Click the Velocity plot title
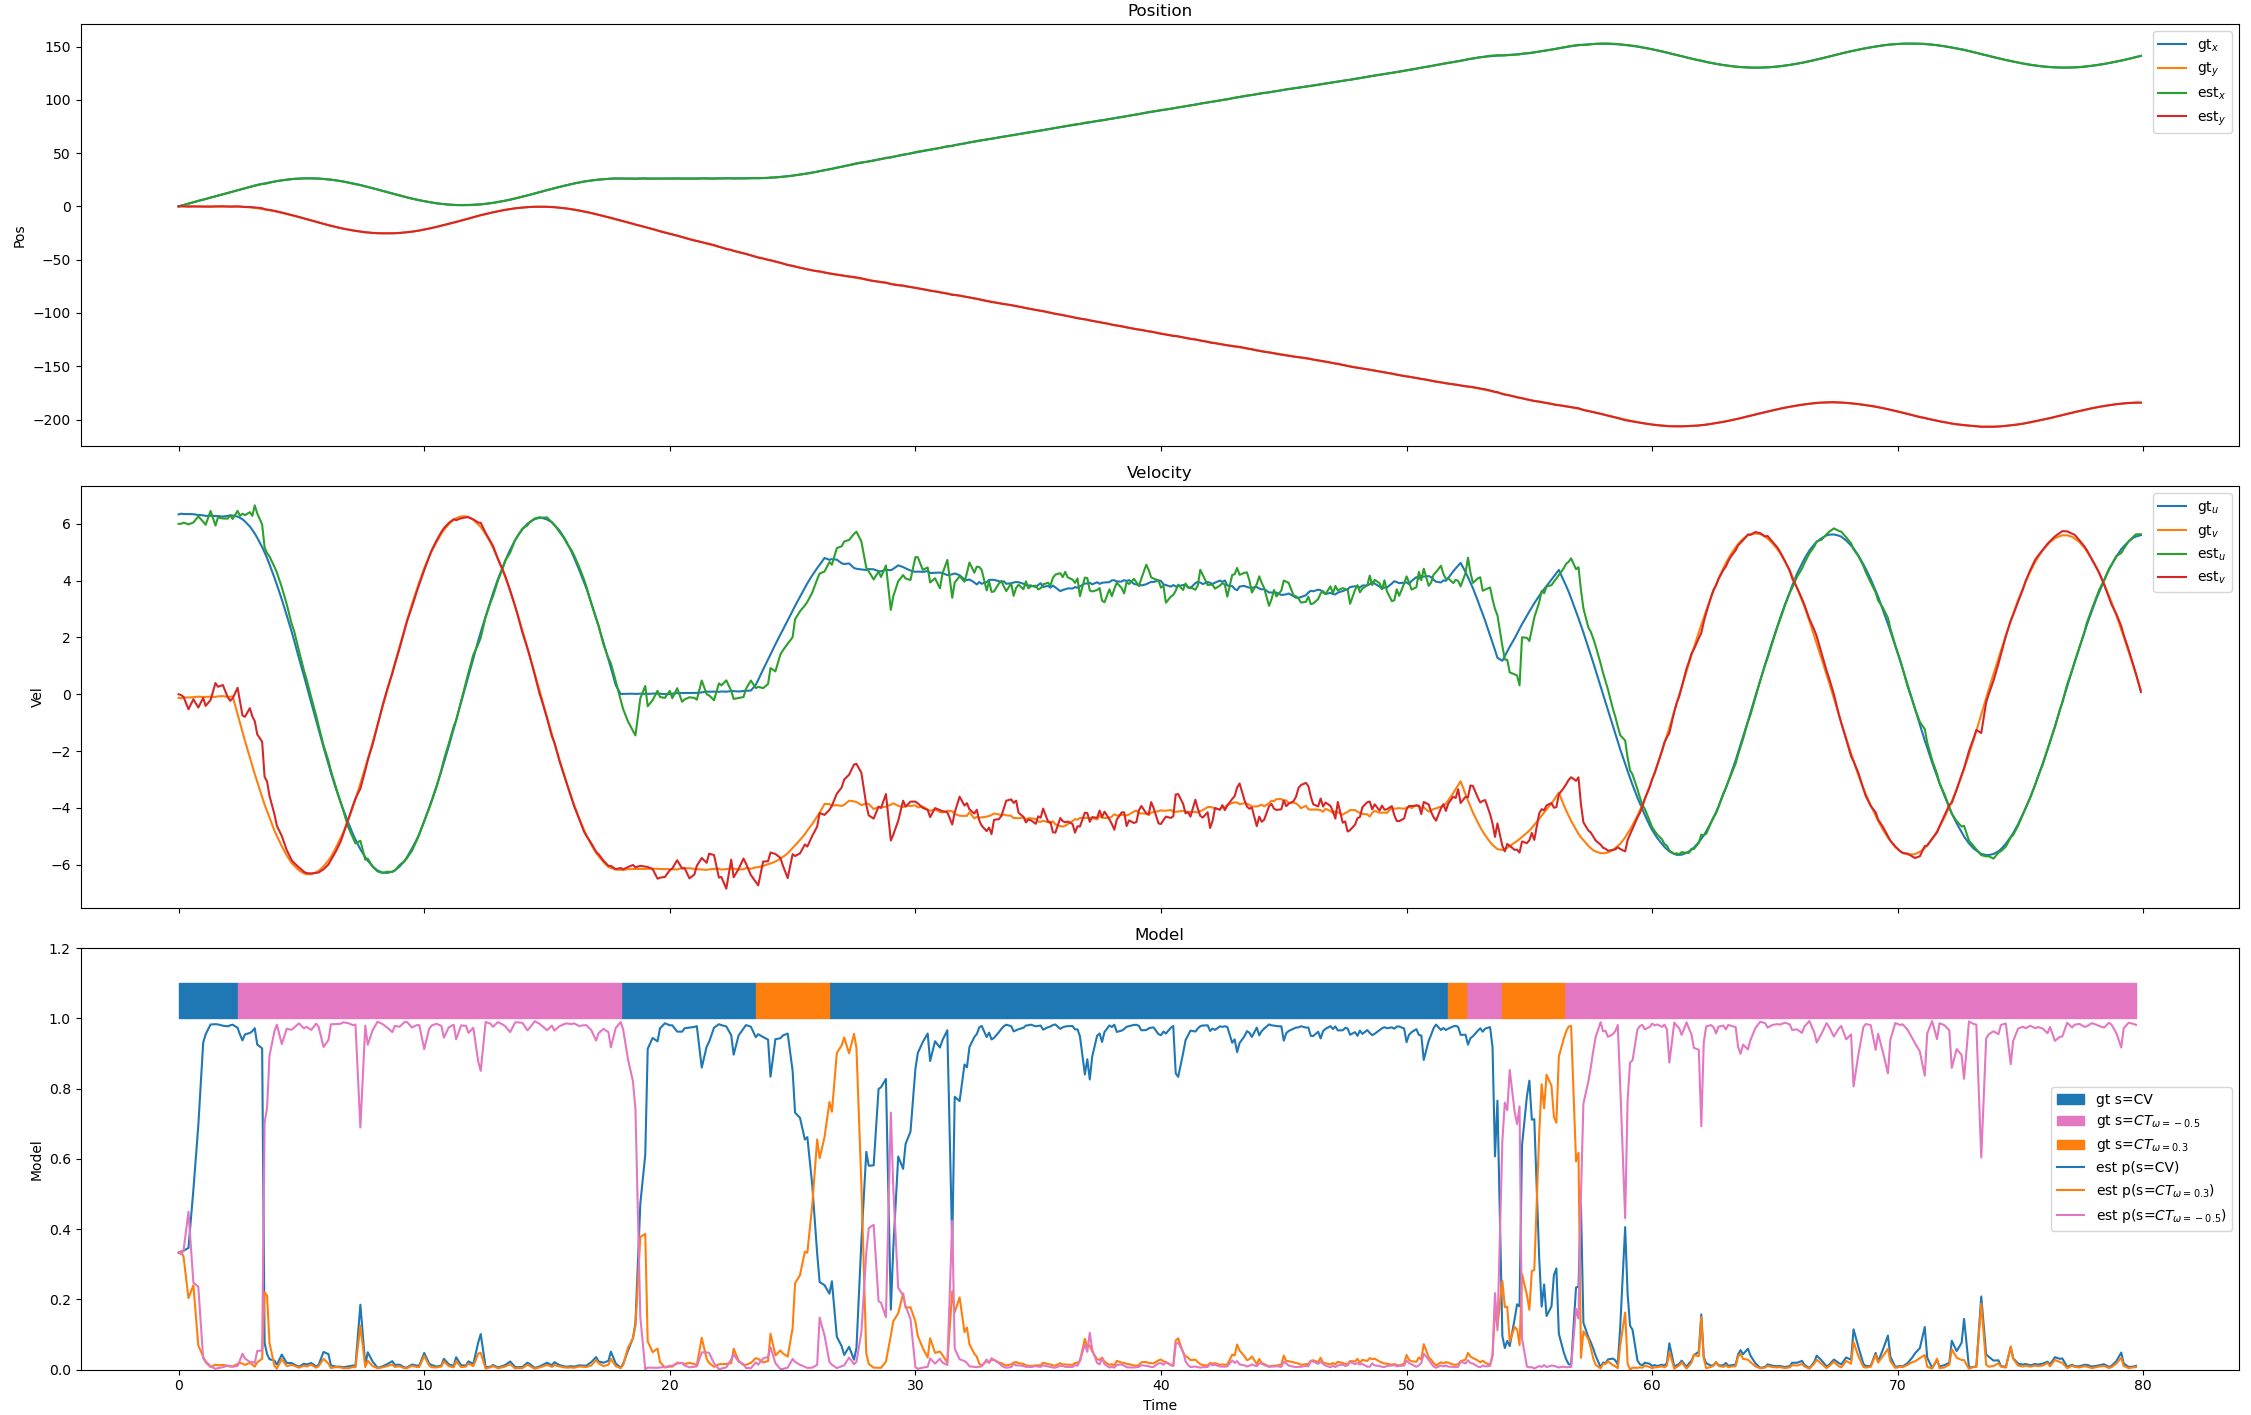The height and width of the screenshot is (1415, 2251). click(1159, 473)
